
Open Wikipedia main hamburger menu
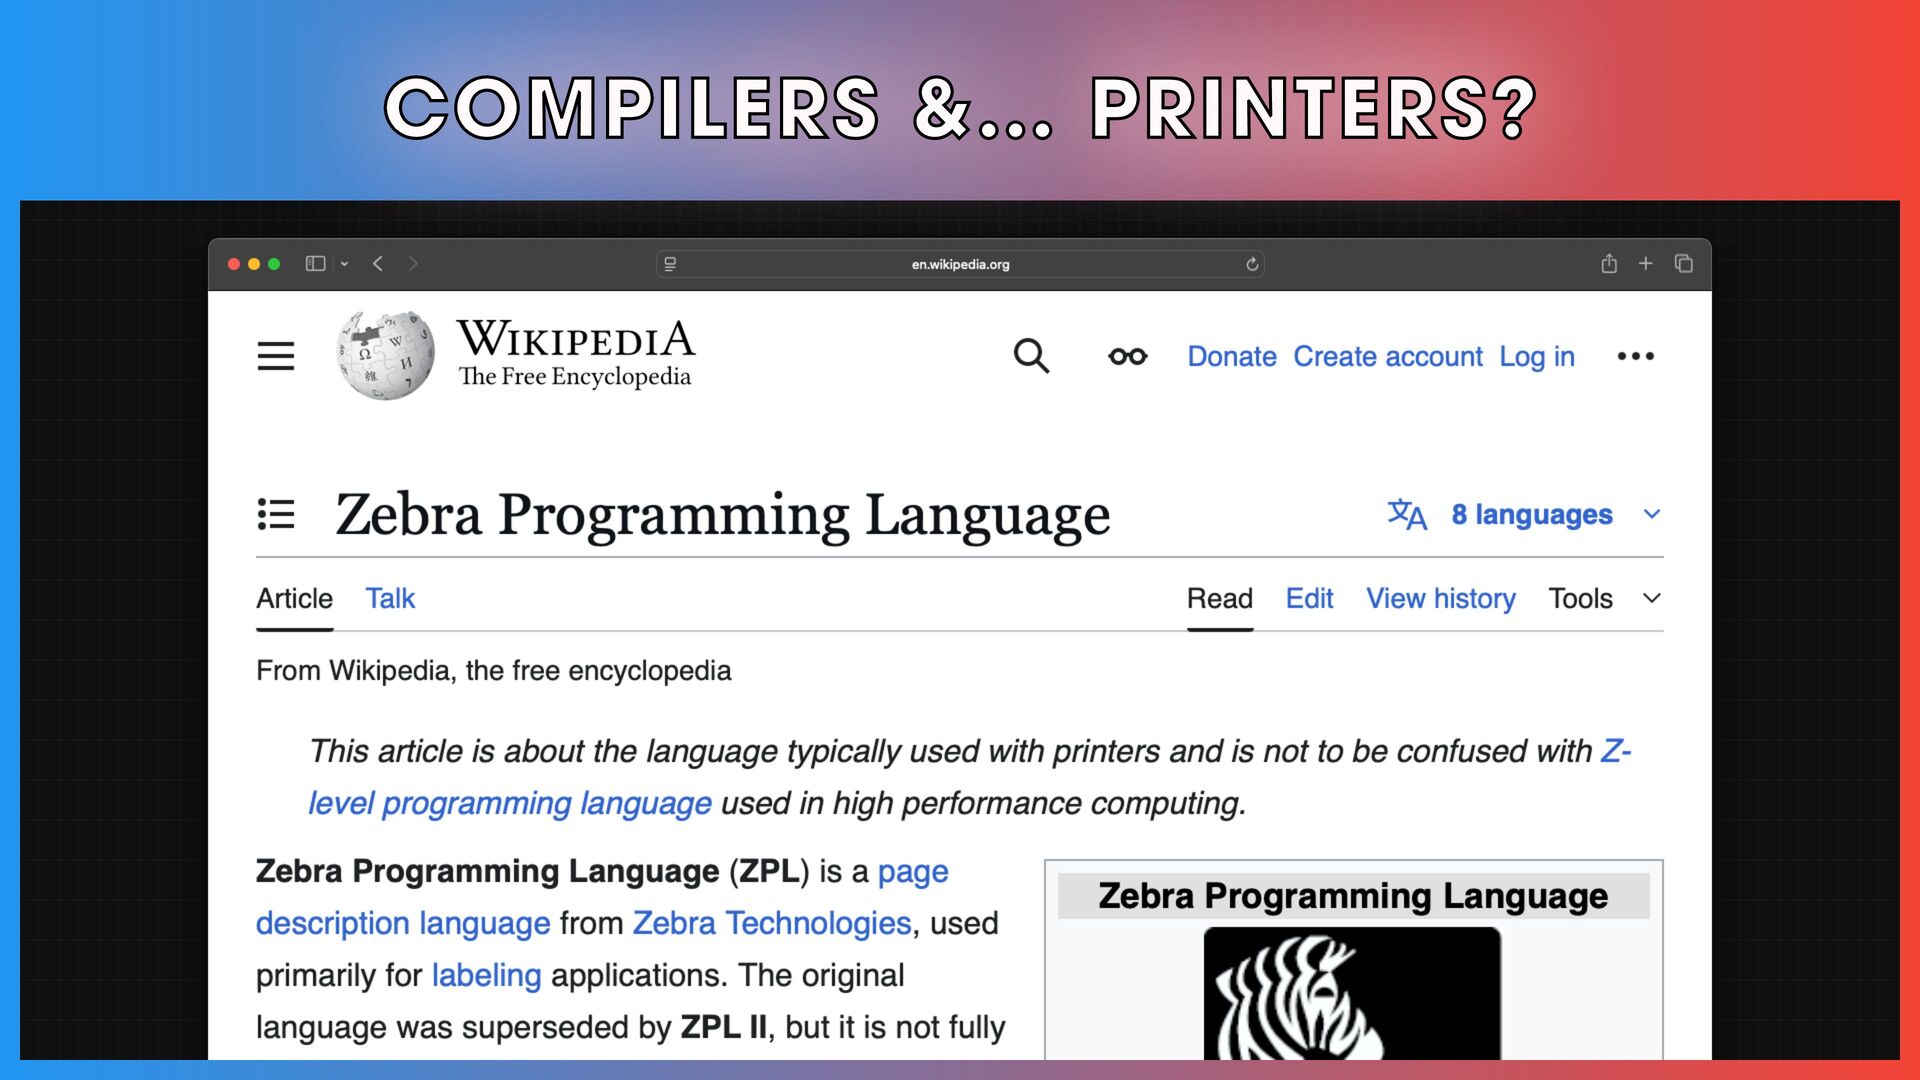[275, 356]
